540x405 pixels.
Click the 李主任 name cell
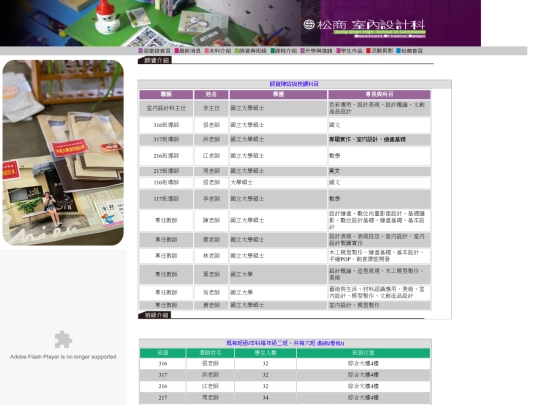point(211,108)
